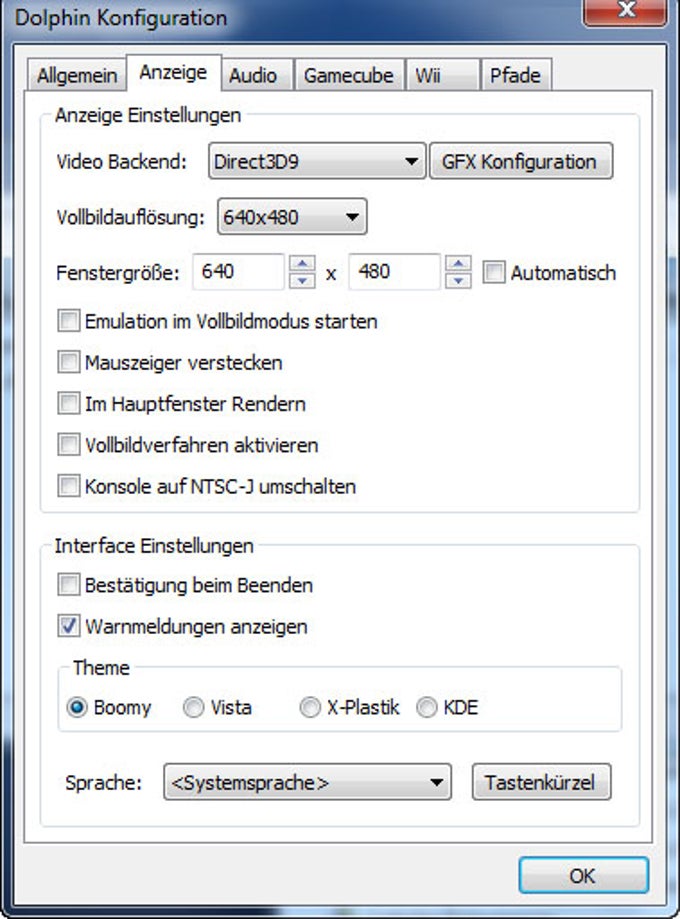Open the Sprache Systemsprache dropdown
680x919 pixels.
pos(307,782)
